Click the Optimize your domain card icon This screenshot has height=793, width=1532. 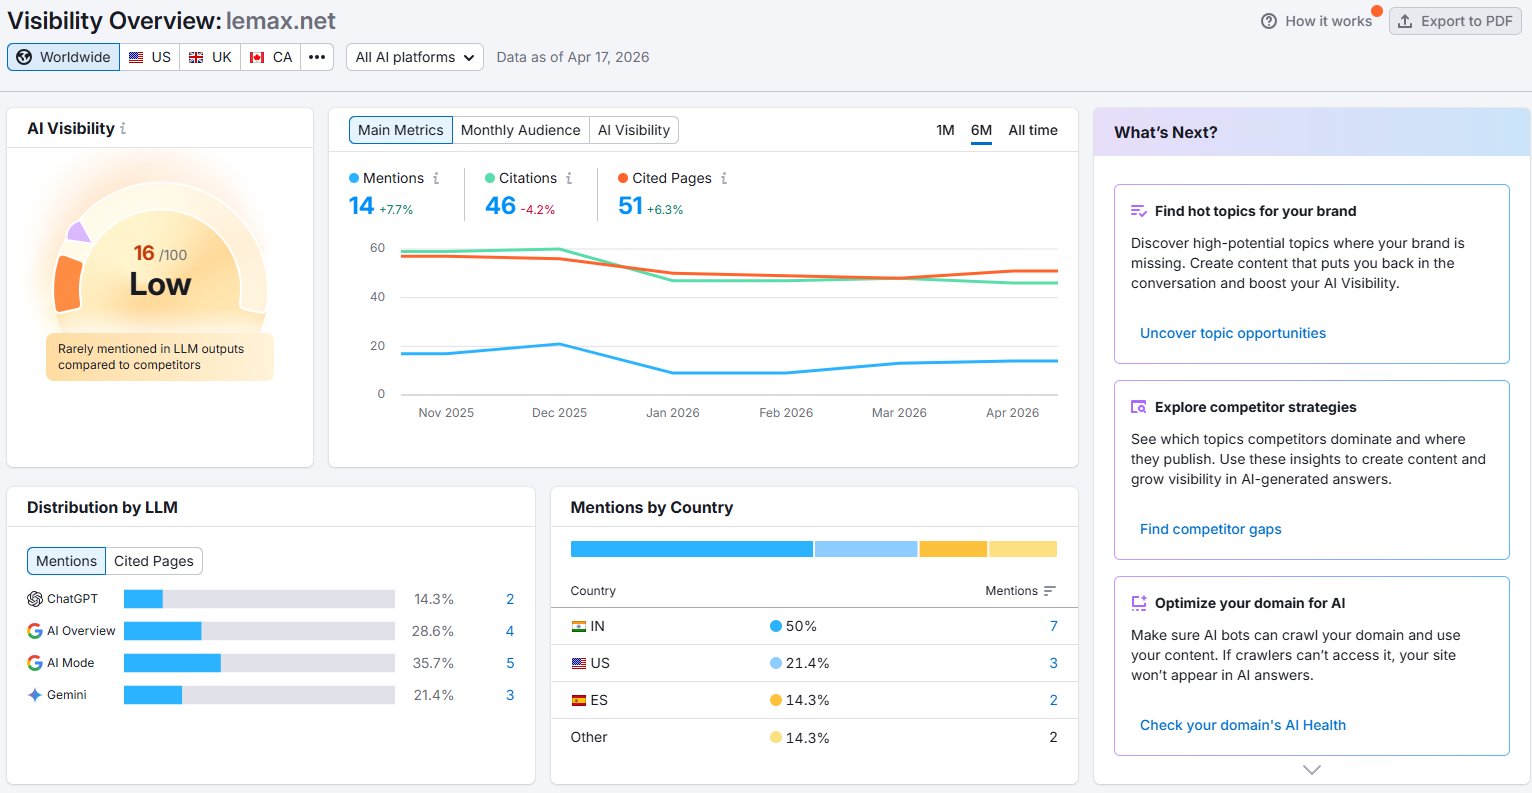[x=1139, y=603]
